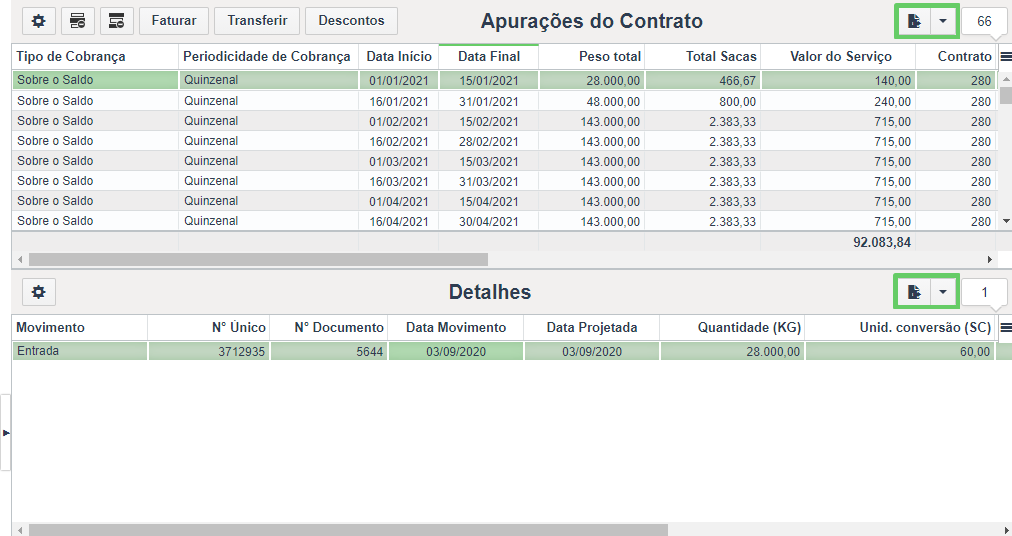Click the third toolbar icon before Faturar
1012x536 pixels.
pos(117,21)
